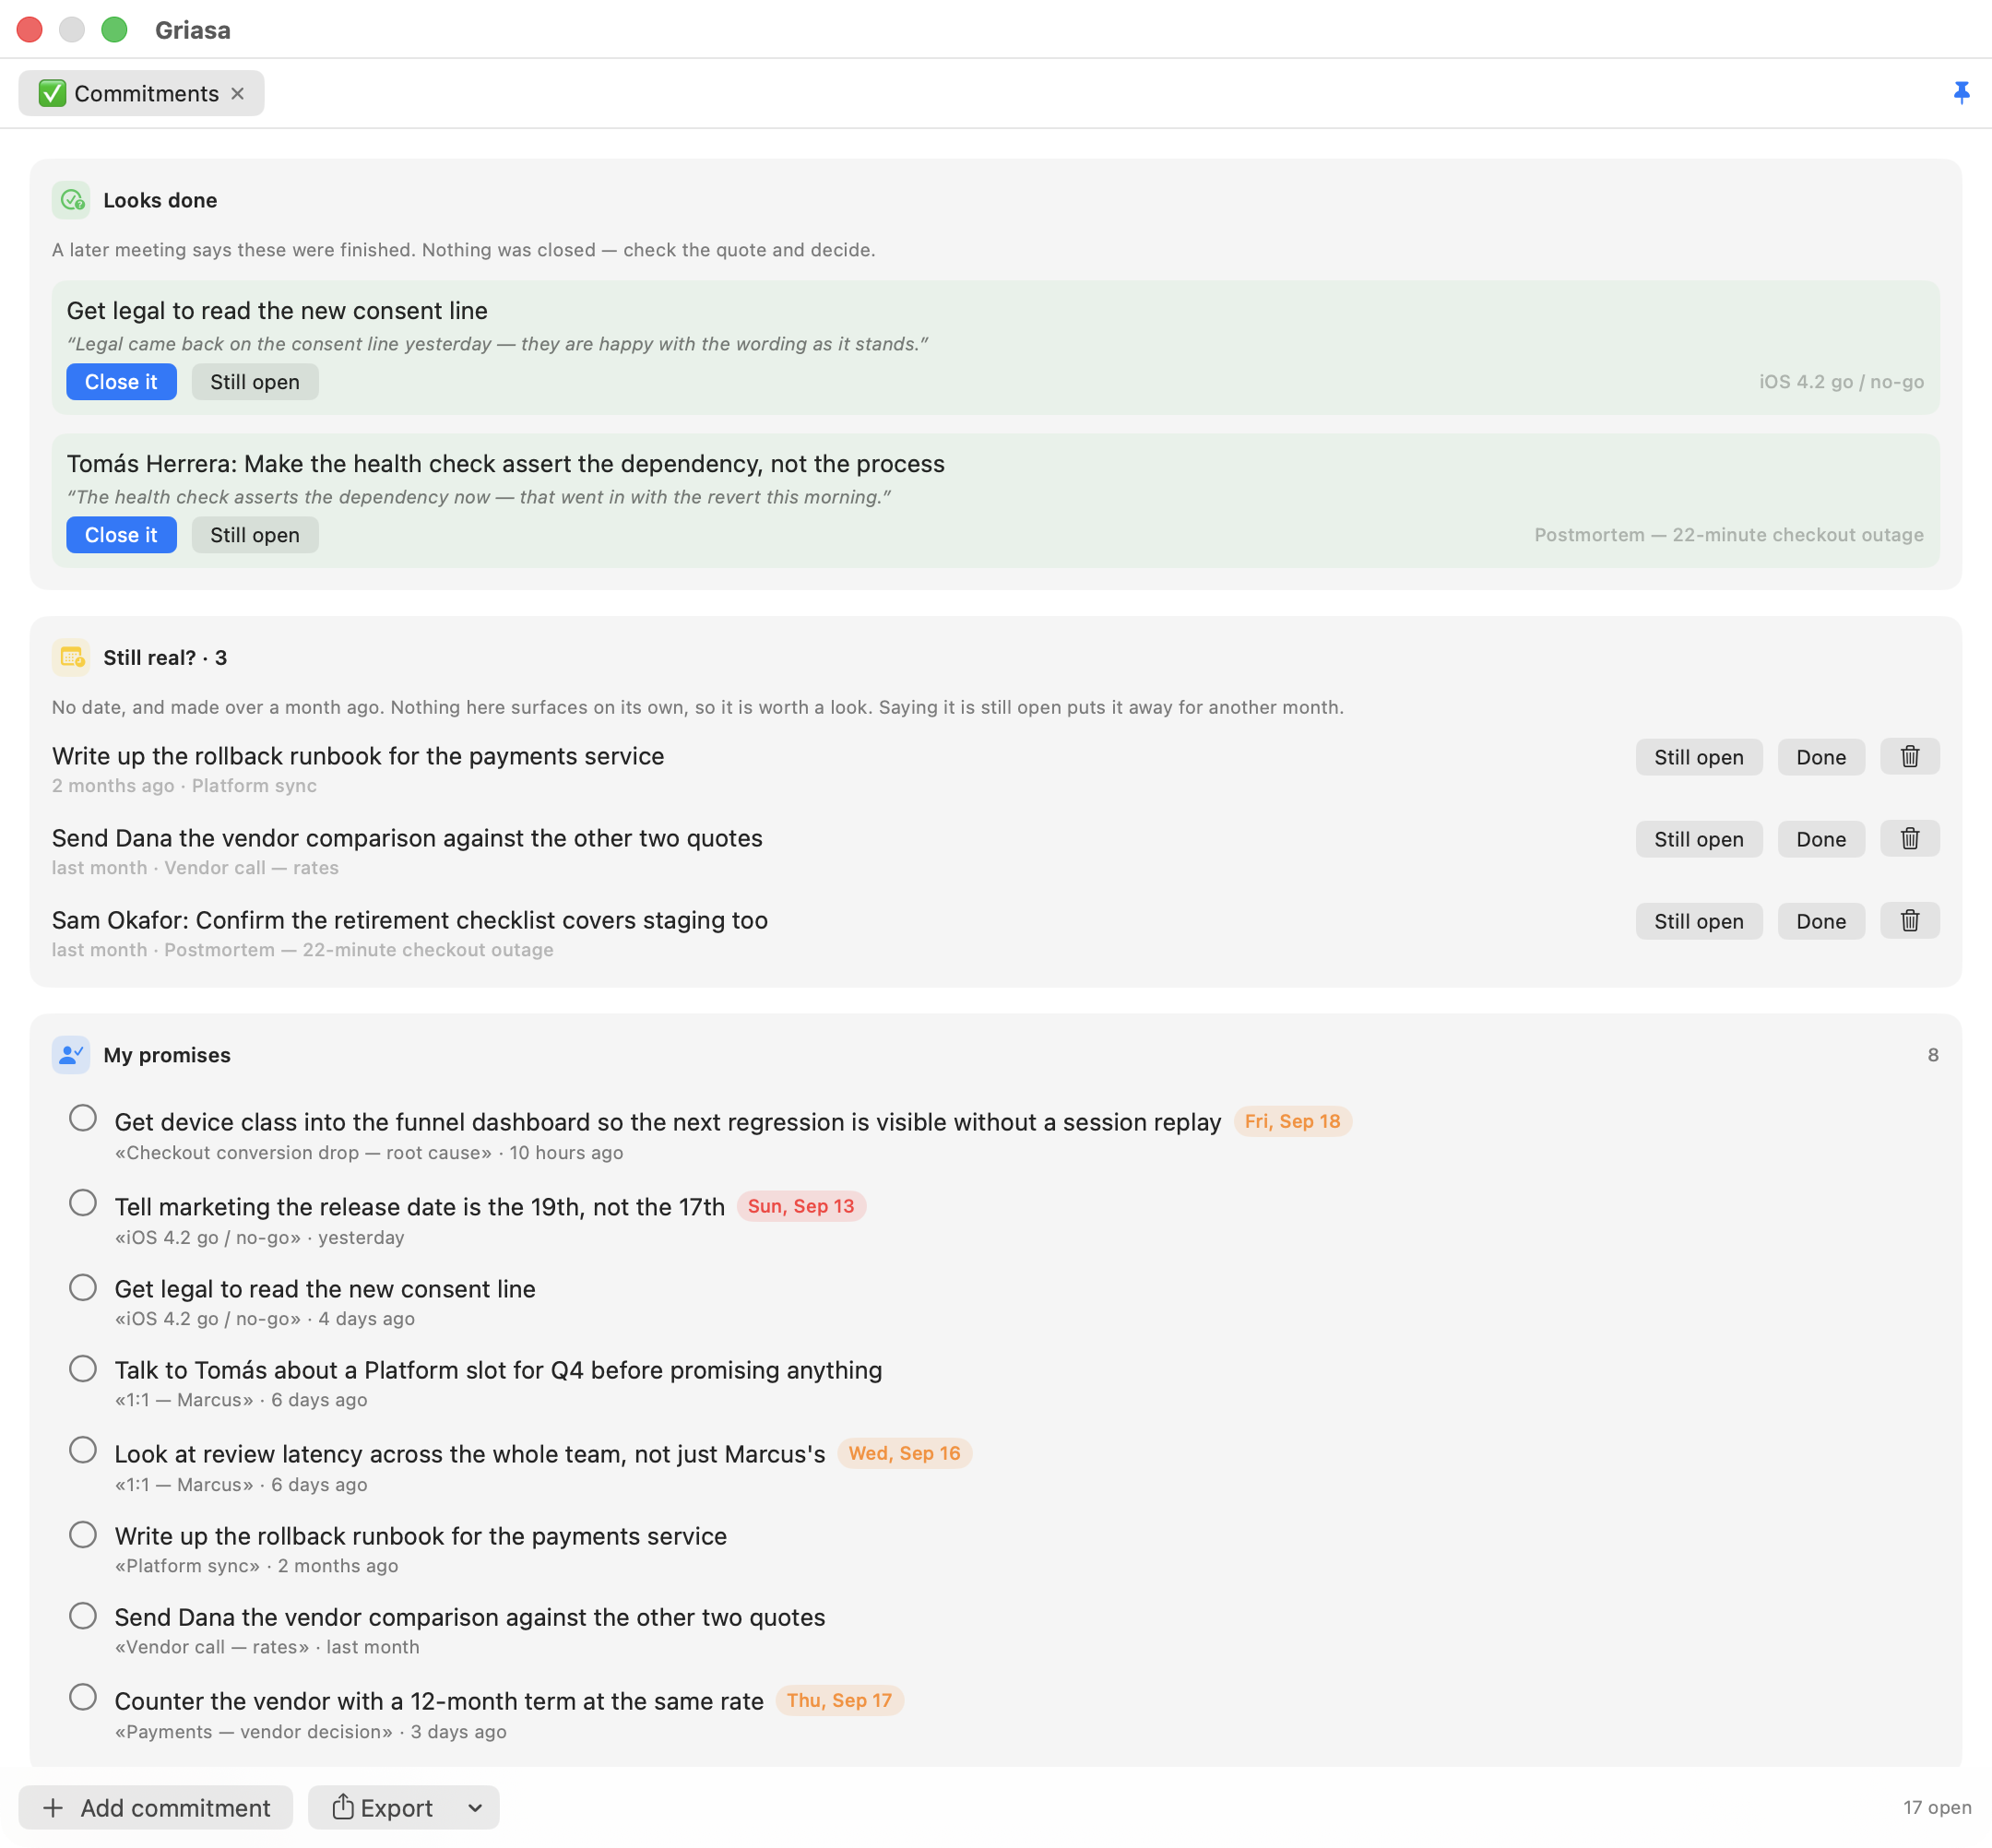The image size is (1992, 1848).
Task: Close the legal consent line commitment
Action: click(x=121, y=382)
